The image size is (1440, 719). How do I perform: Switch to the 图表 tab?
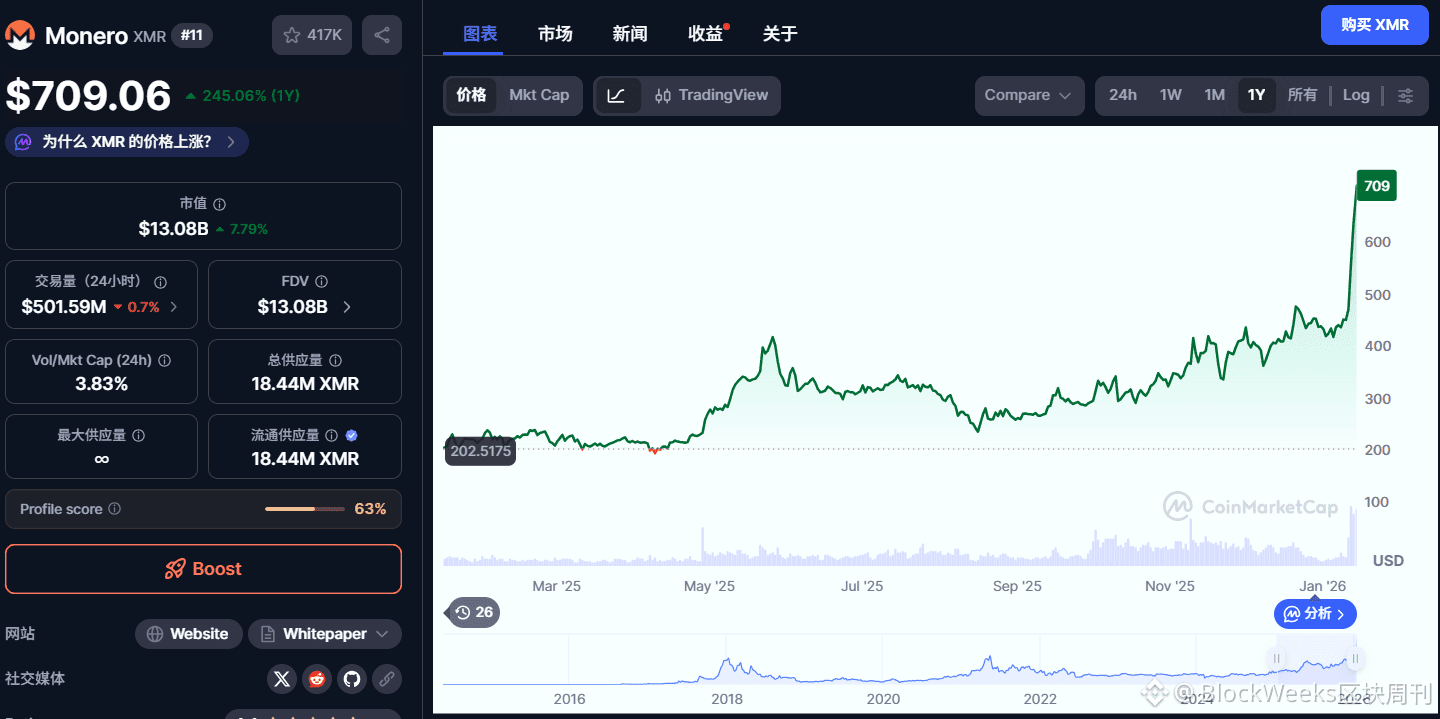pyautogui.click(x=480, y=34)
